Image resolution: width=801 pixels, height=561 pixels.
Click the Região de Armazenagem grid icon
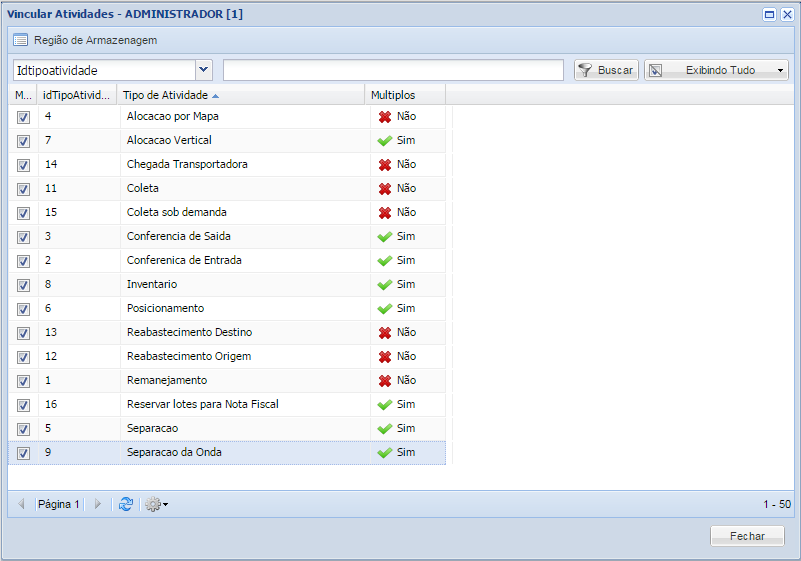[x=20, y=40]
